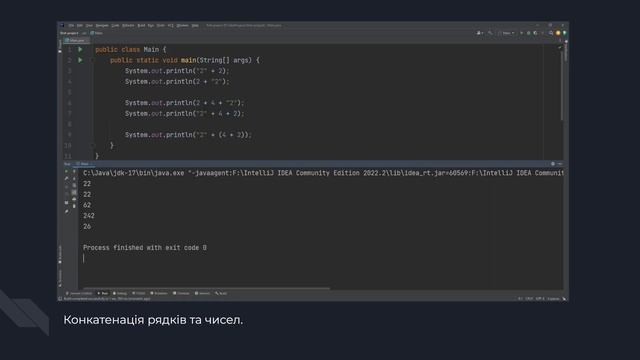The image size is (640, 360).
Task: Open the Code menu
Action: click(x=116, y=25)
